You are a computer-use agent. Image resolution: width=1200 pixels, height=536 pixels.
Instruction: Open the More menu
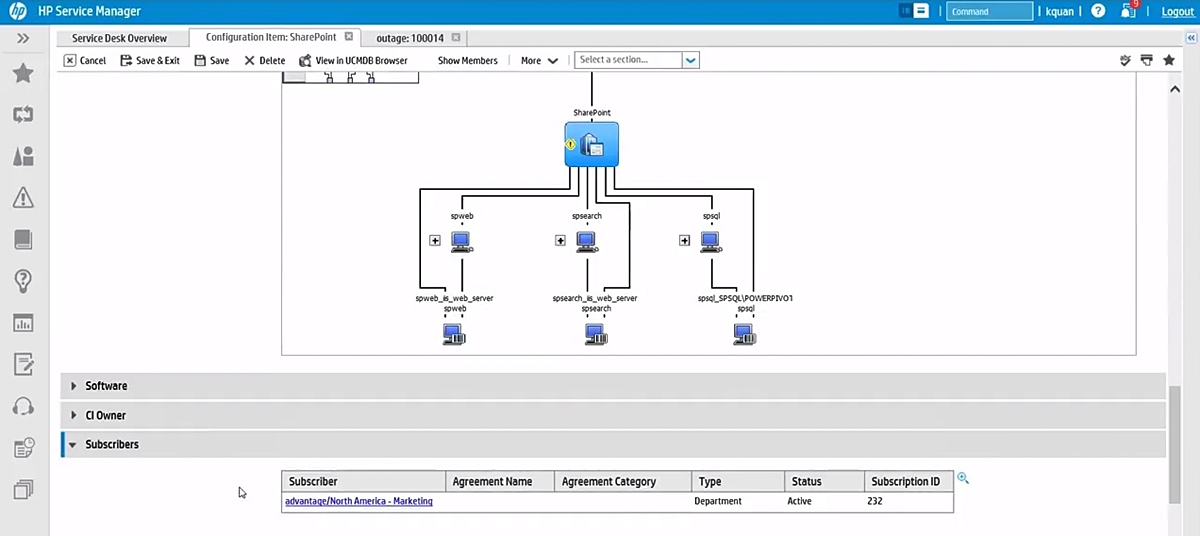click(539, 60)
